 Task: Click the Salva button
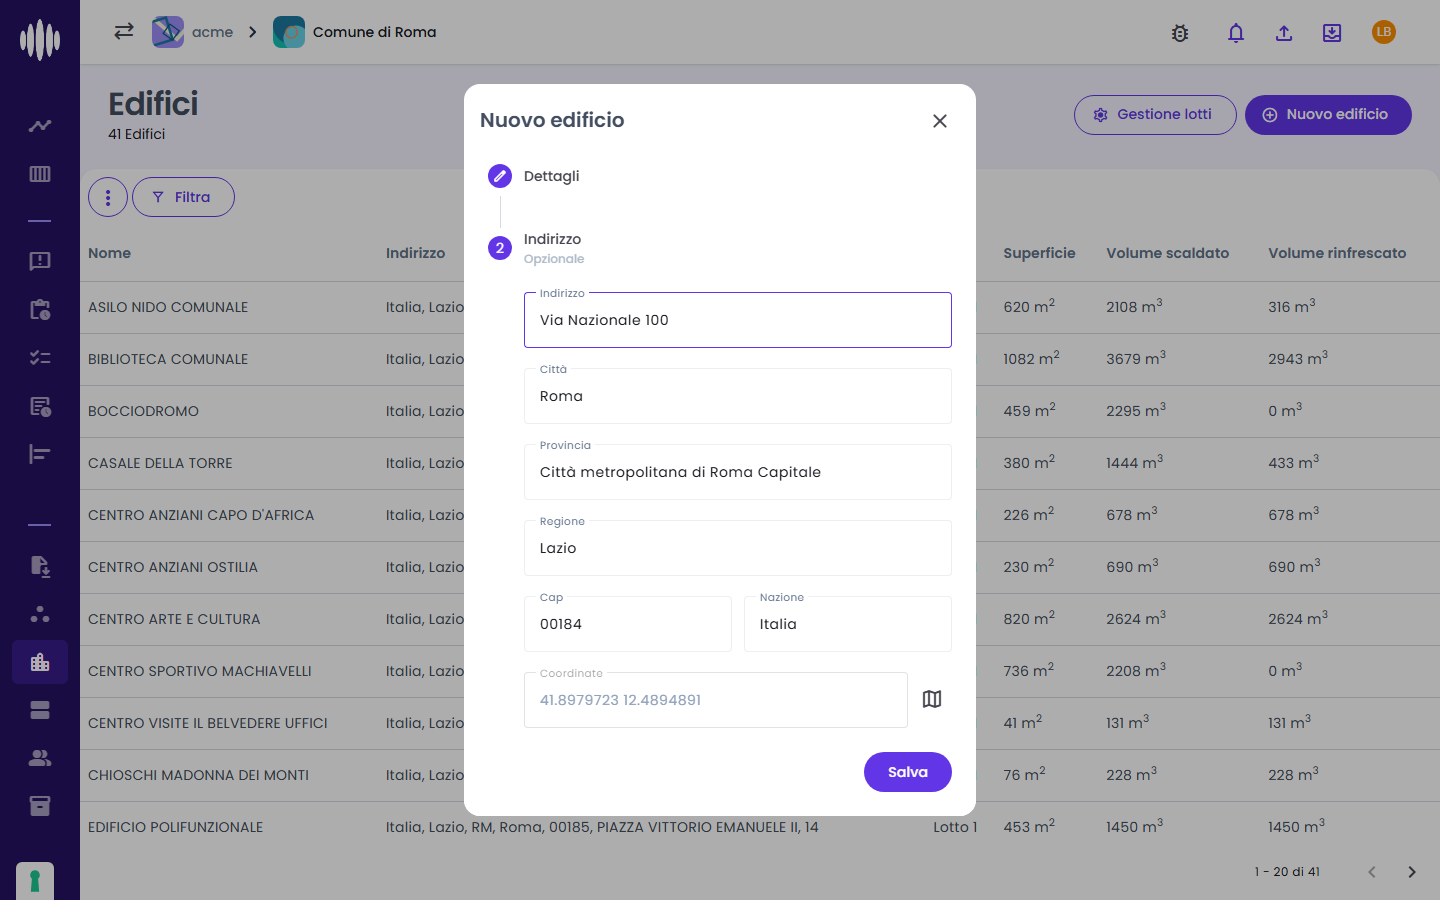point(908,772)
